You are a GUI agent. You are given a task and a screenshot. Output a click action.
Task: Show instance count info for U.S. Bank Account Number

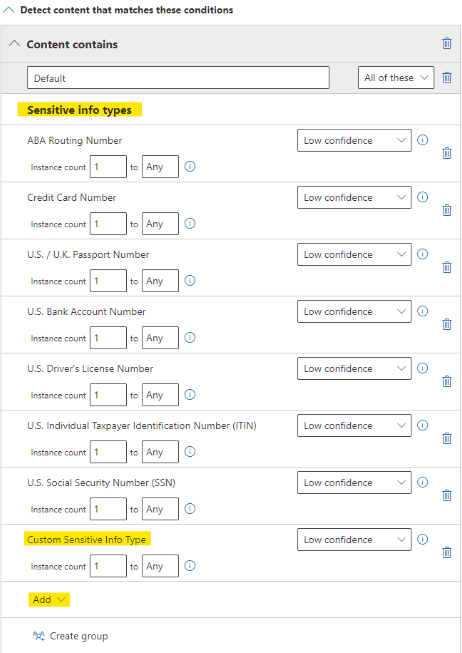[190, 337]
